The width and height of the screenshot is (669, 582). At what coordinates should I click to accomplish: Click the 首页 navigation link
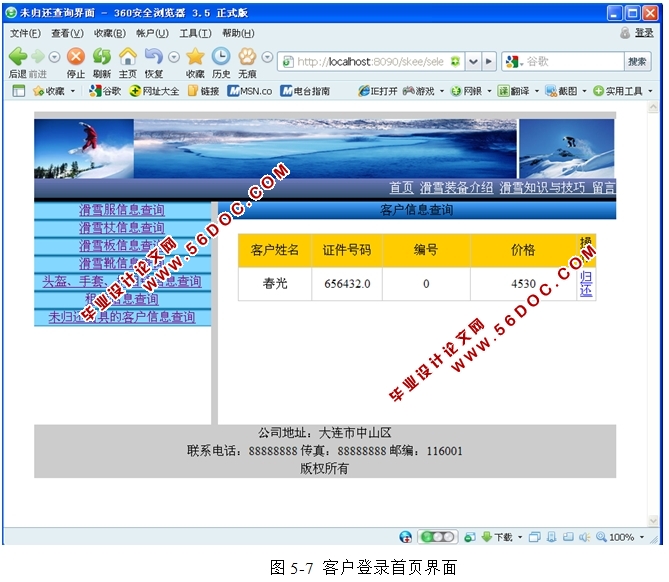401,187
